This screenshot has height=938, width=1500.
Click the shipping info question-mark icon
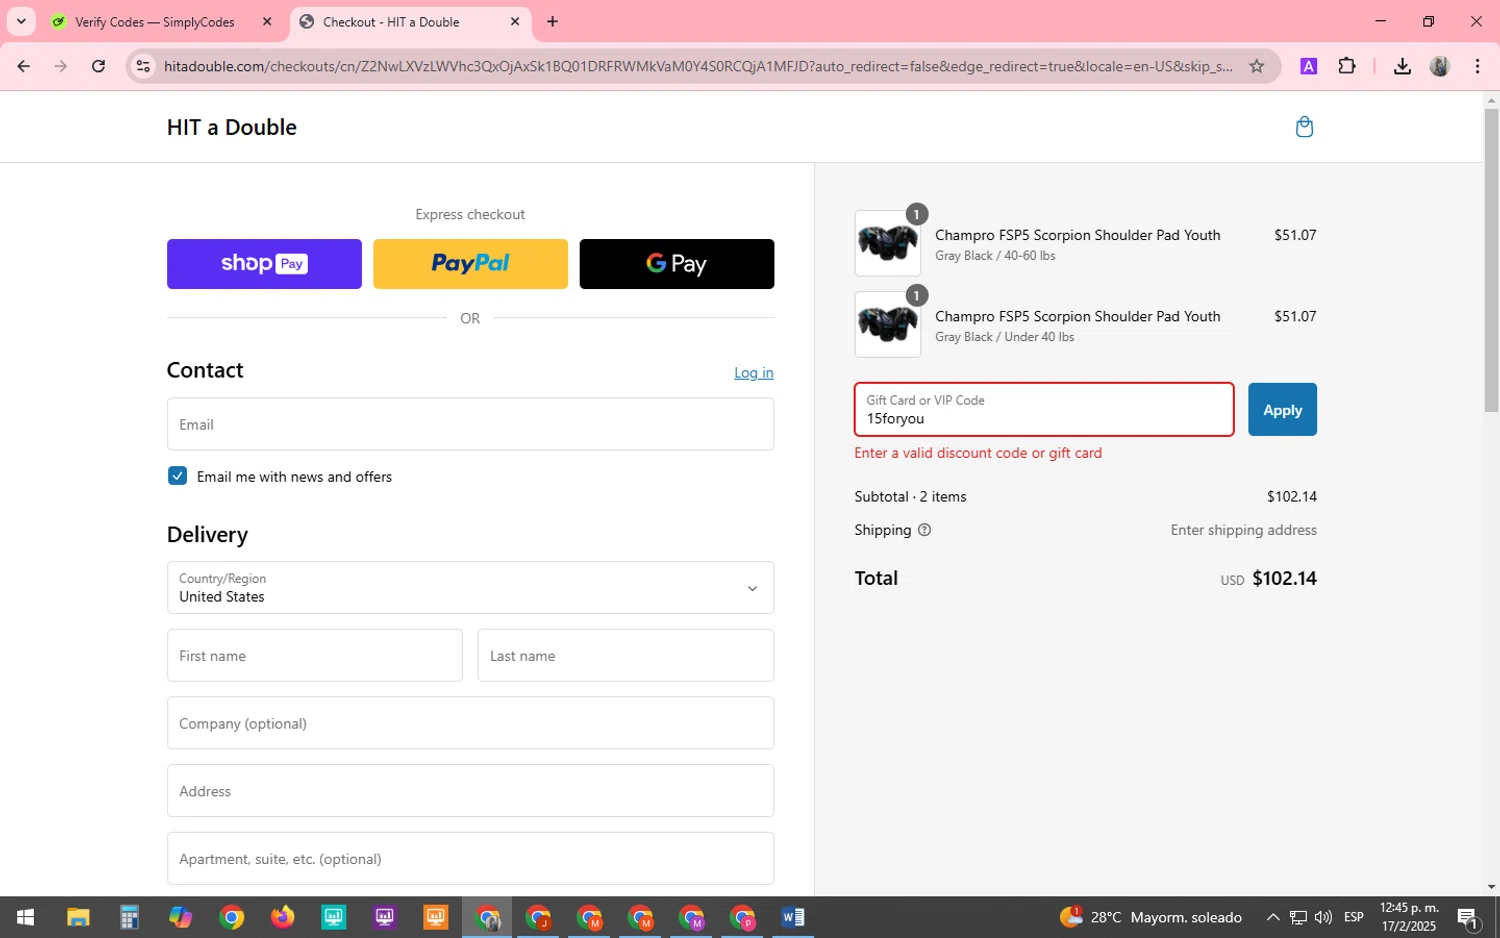(x=924, y=530)
